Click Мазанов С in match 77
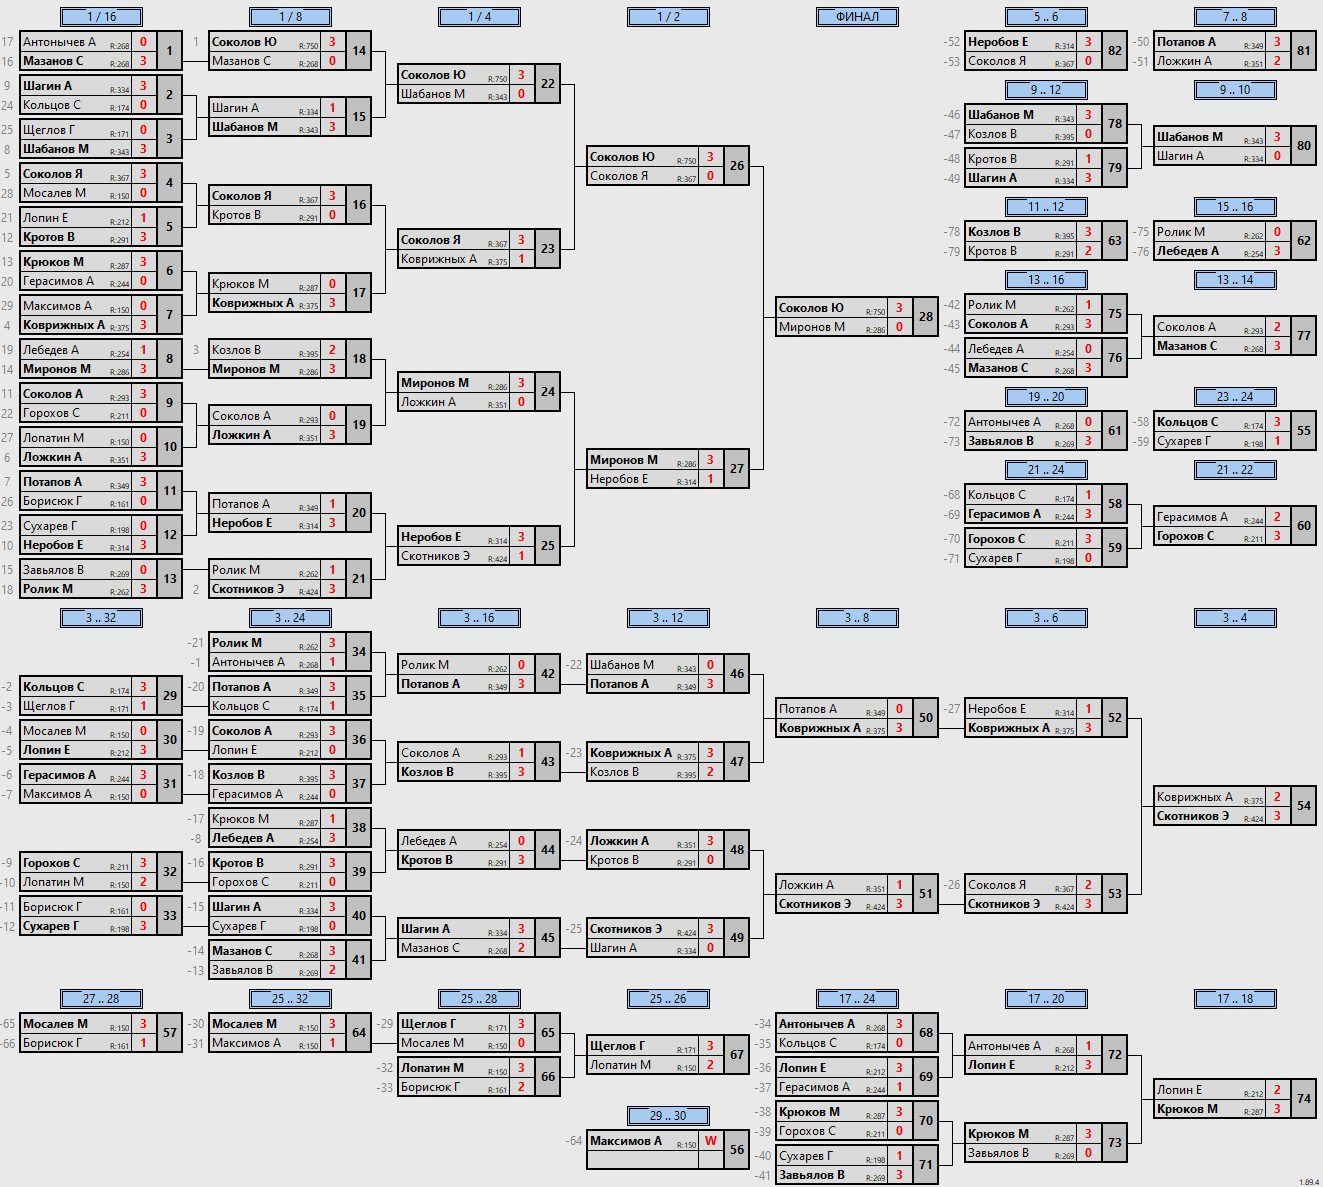 click(1187, 346)
